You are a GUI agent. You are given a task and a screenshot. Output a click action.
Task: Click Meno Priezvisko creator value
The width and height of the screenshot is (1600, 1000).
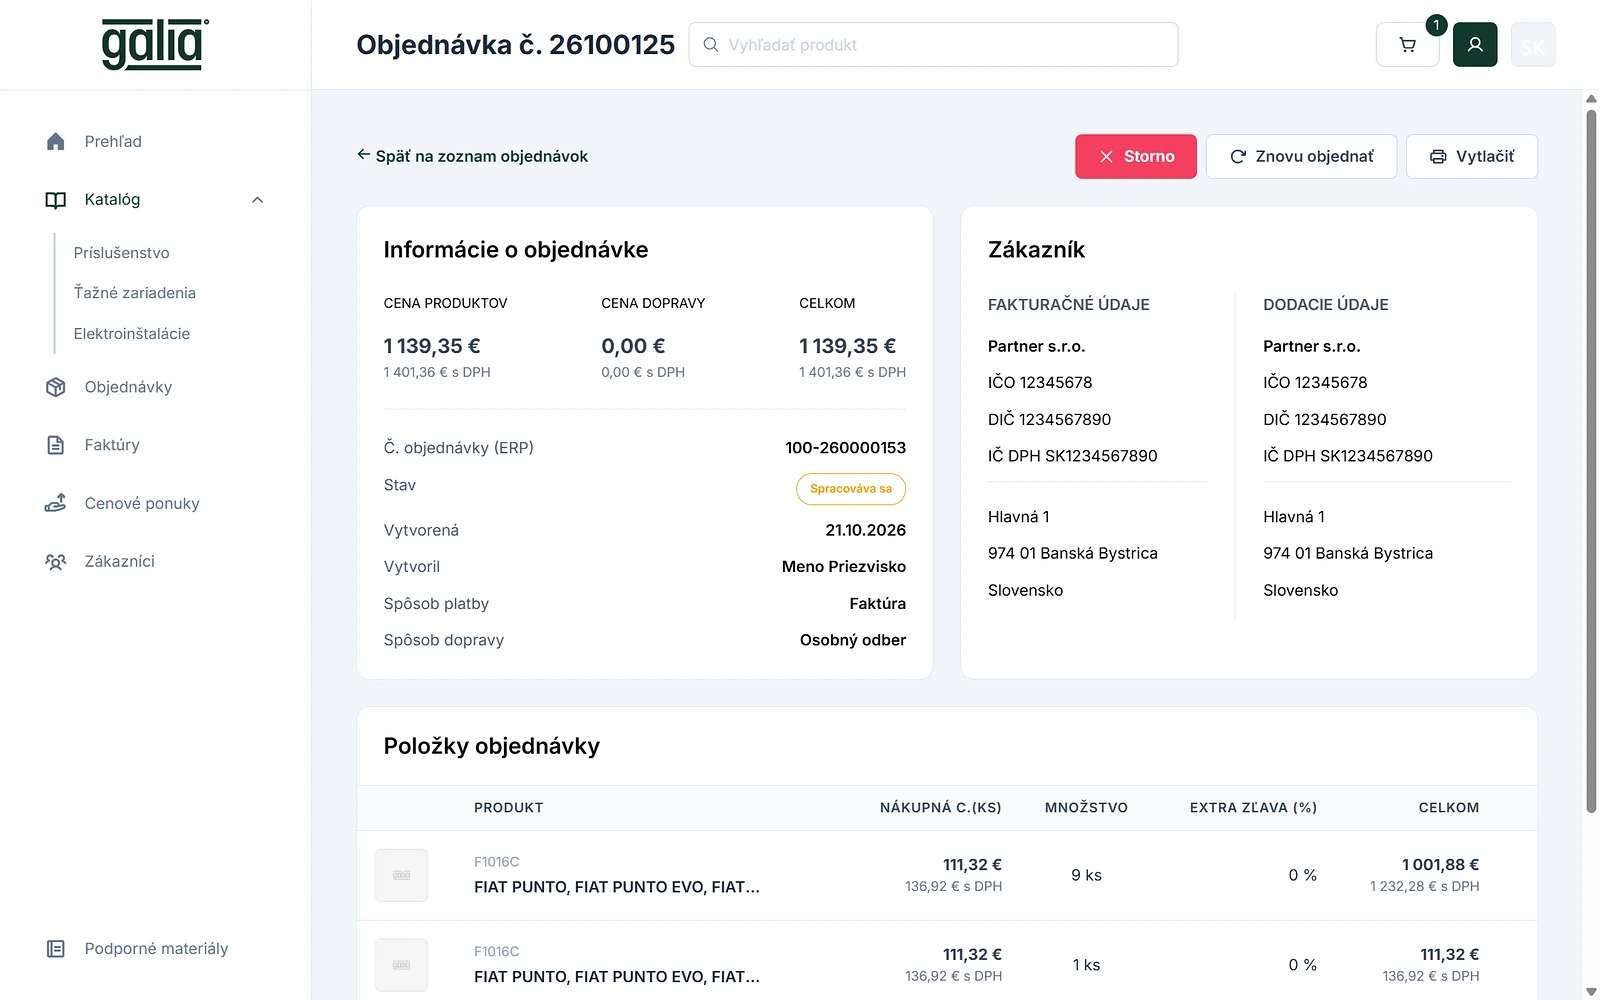(844, 567)
